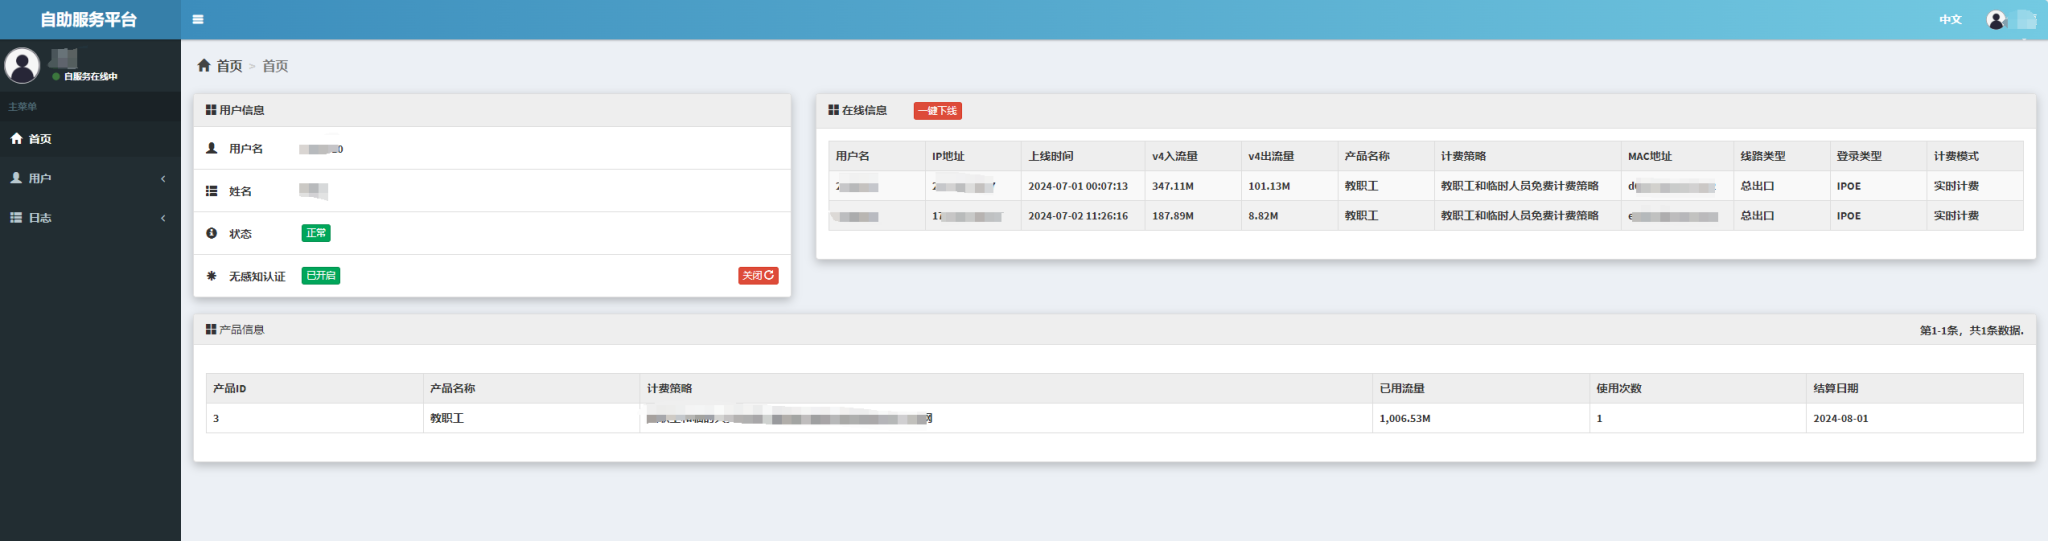Click the 状态 info icon
This screenshot has width=2048, height=541.
point(211,233)
